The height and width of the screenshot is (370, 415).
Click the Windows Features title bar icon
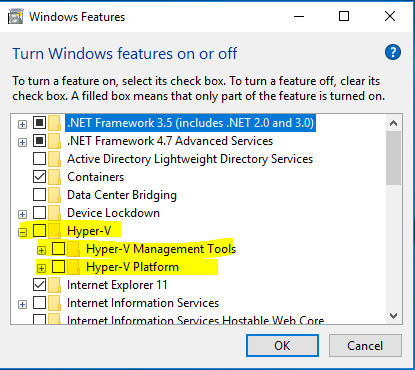[x=16, y=17]
